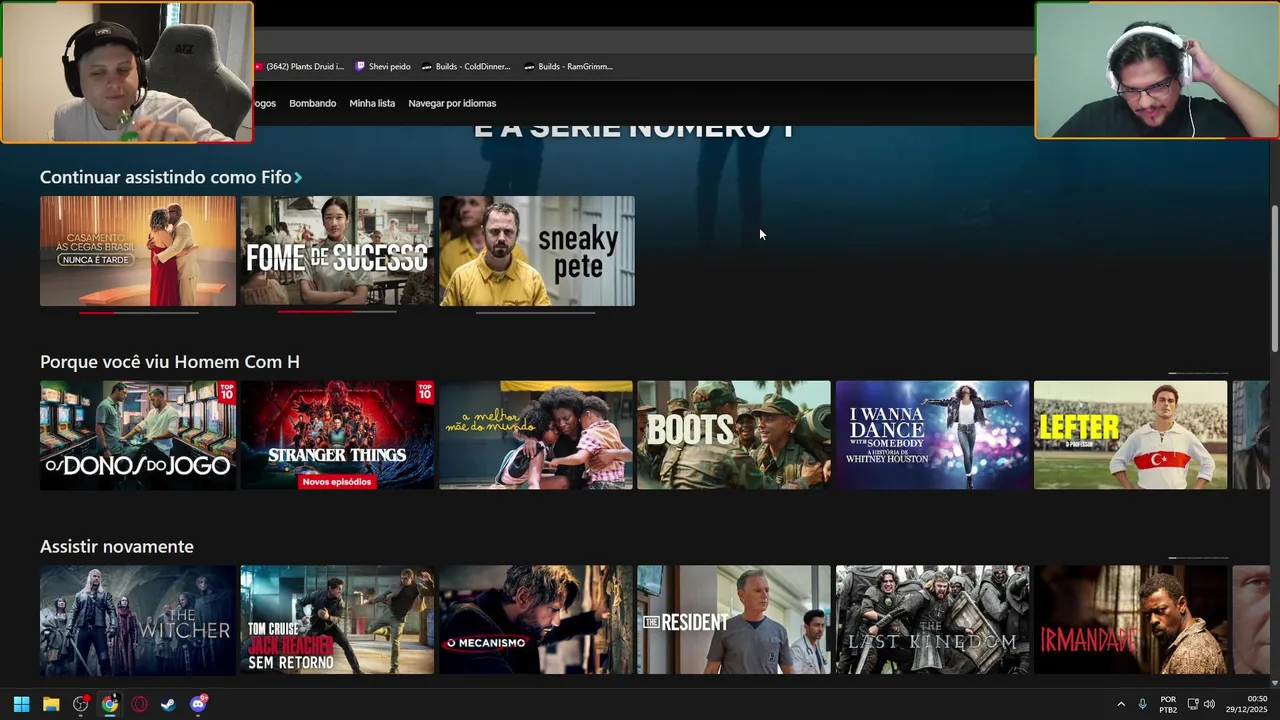Click the Novos episódios badge on Stranger Things
Viewport: 1280px width, 720px height.
pyautogui.click(x=337, y=482)
